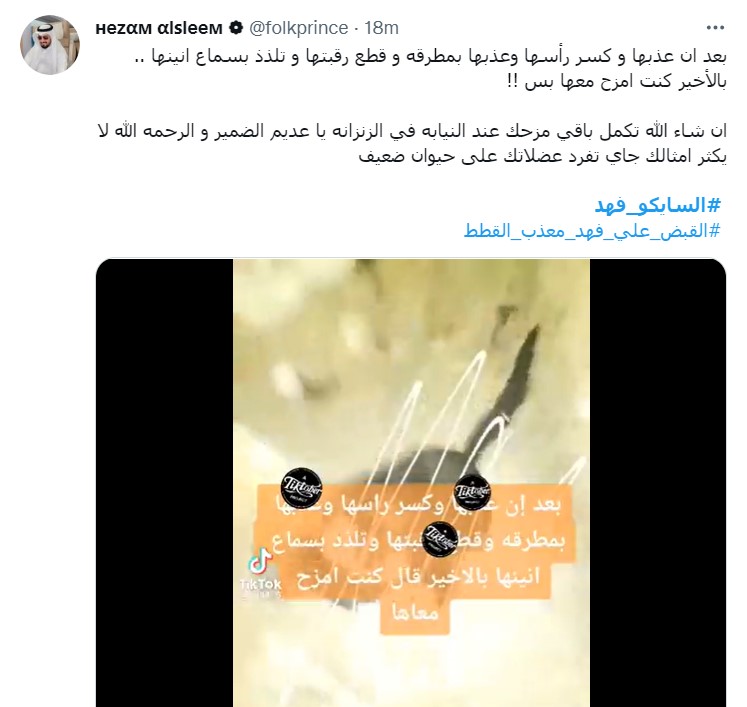
Task: Click the verified badge next to the name
Action: point(236,28)
